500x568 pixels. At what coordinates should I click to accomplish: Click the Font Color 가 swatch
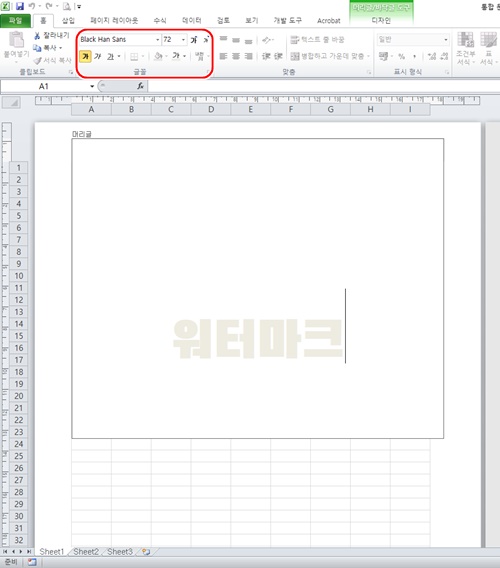176,56
